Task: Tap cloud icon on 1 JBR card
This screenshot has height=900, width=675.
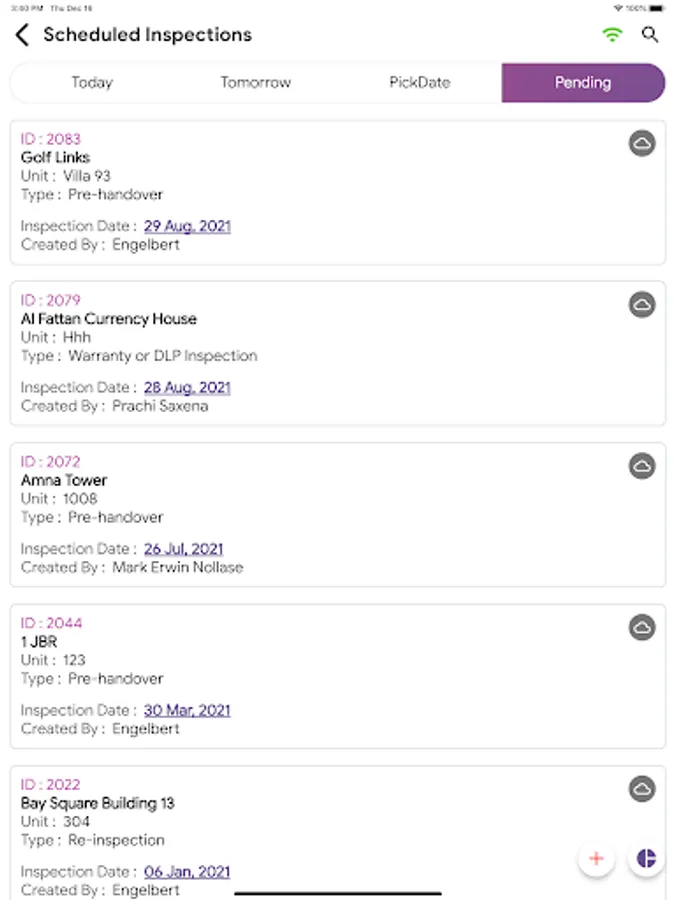Action: [642, 628]
